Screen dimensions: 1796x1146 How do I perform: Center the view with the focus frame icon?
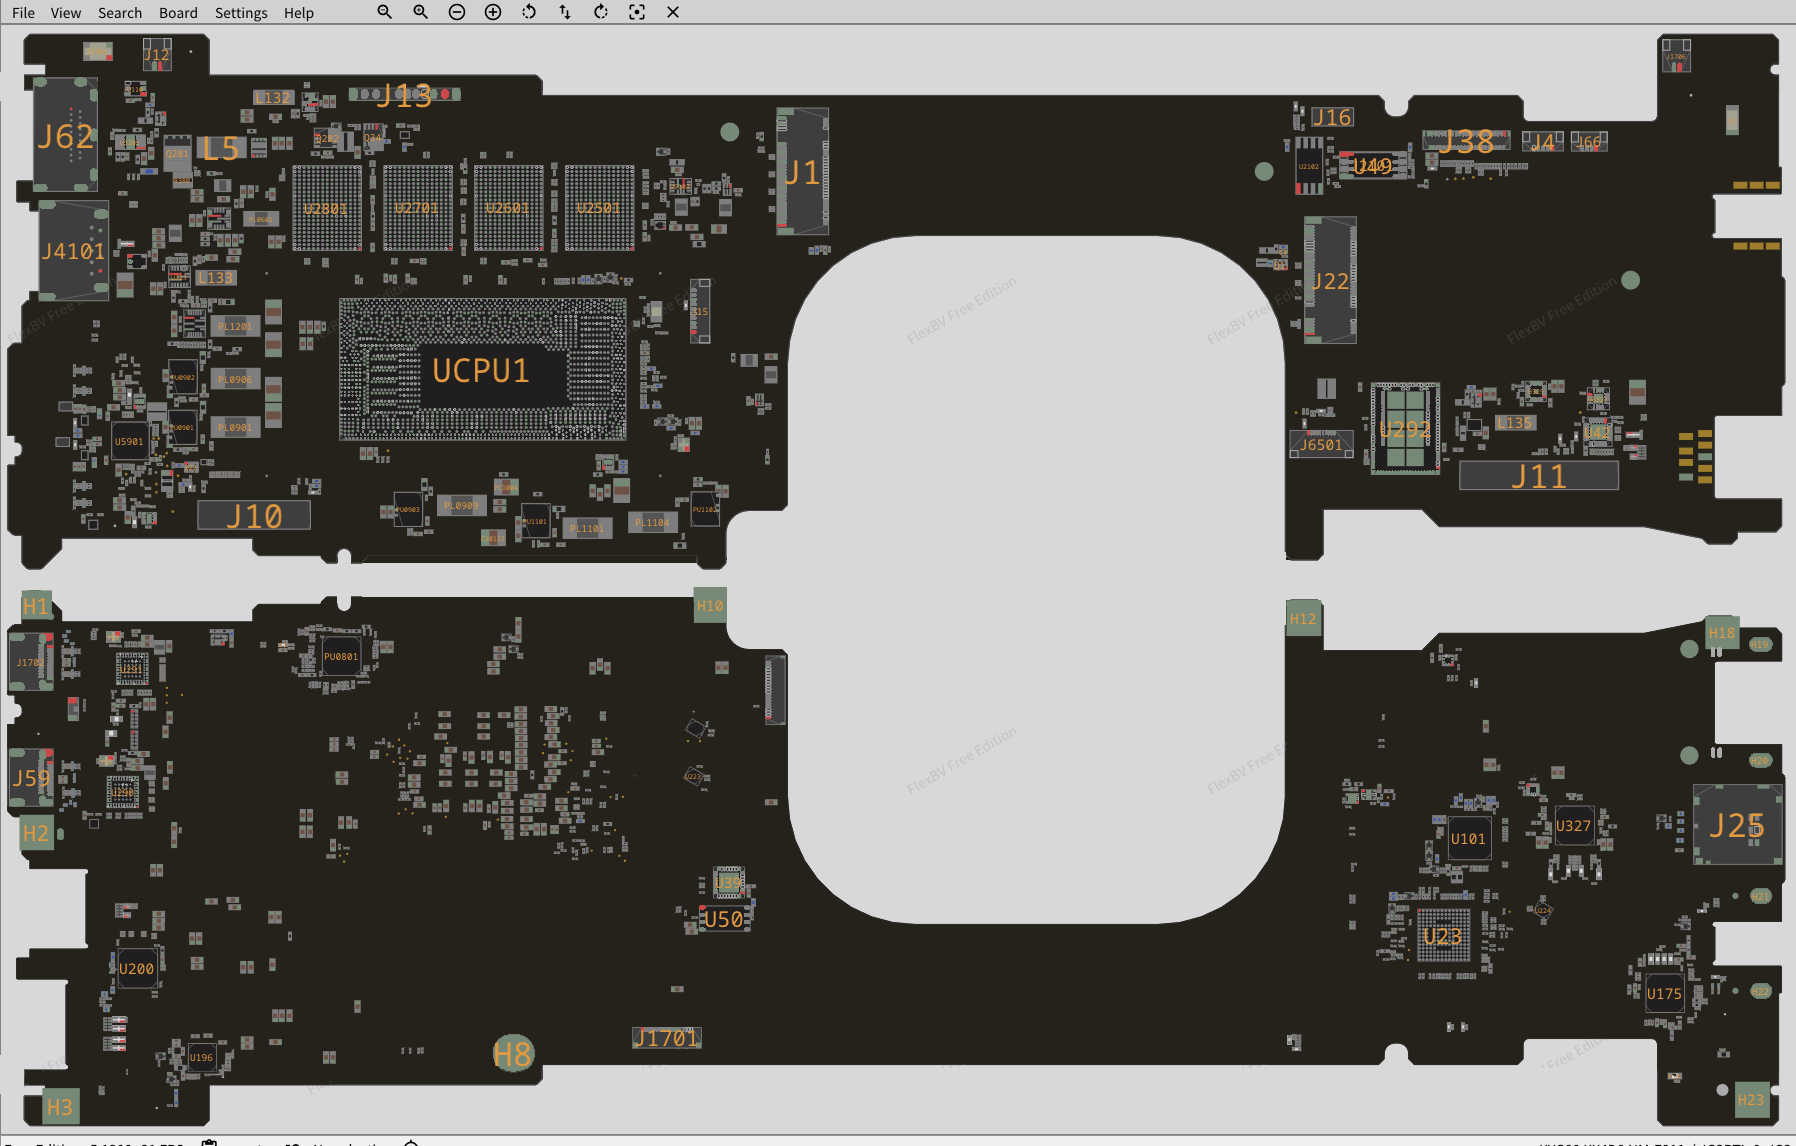click(637, 12)
